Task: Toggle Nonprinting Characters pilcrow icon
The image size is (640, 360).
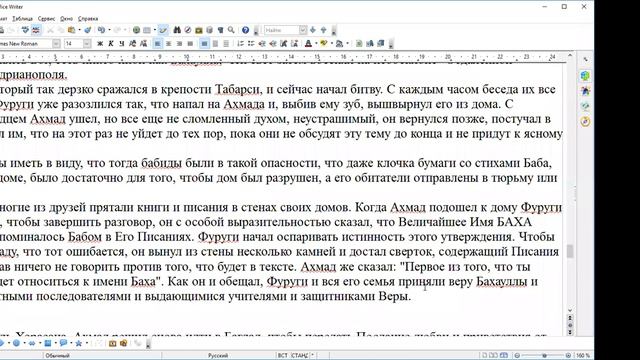Action: pos(220,30)
